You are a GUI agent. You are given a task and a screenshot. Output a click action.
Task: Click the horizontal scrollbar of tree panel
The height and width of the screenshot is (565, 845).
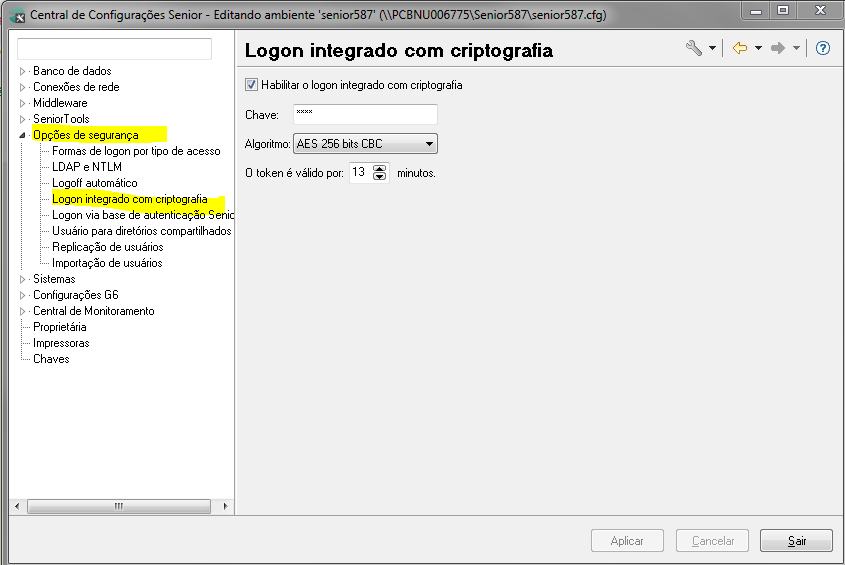(118, 506)
